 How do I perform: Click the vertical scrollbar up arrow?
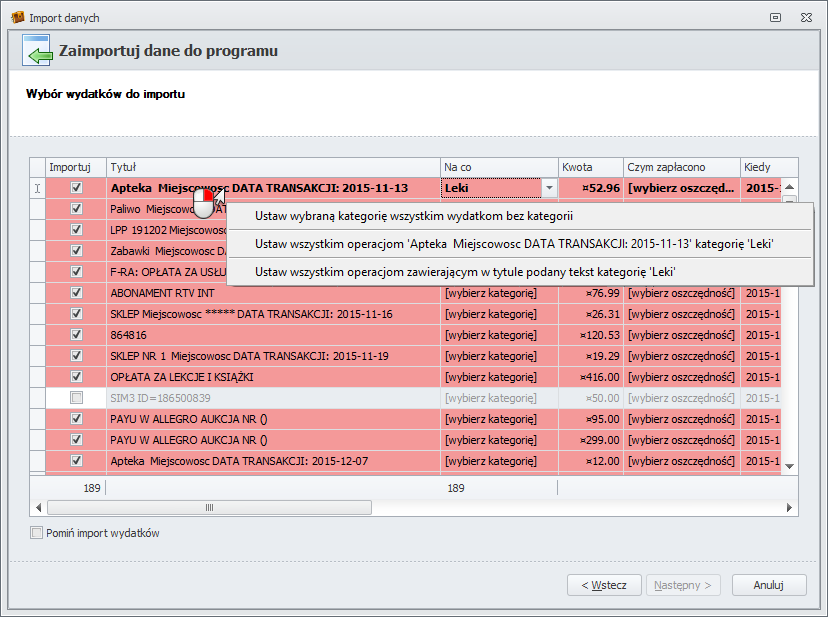[789, 187]
